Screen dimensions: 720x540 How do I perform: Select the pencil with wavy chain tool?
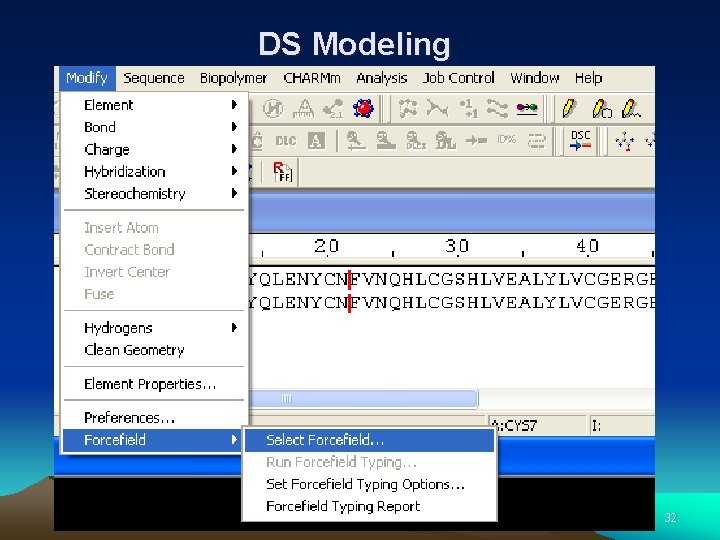[631, 109]
